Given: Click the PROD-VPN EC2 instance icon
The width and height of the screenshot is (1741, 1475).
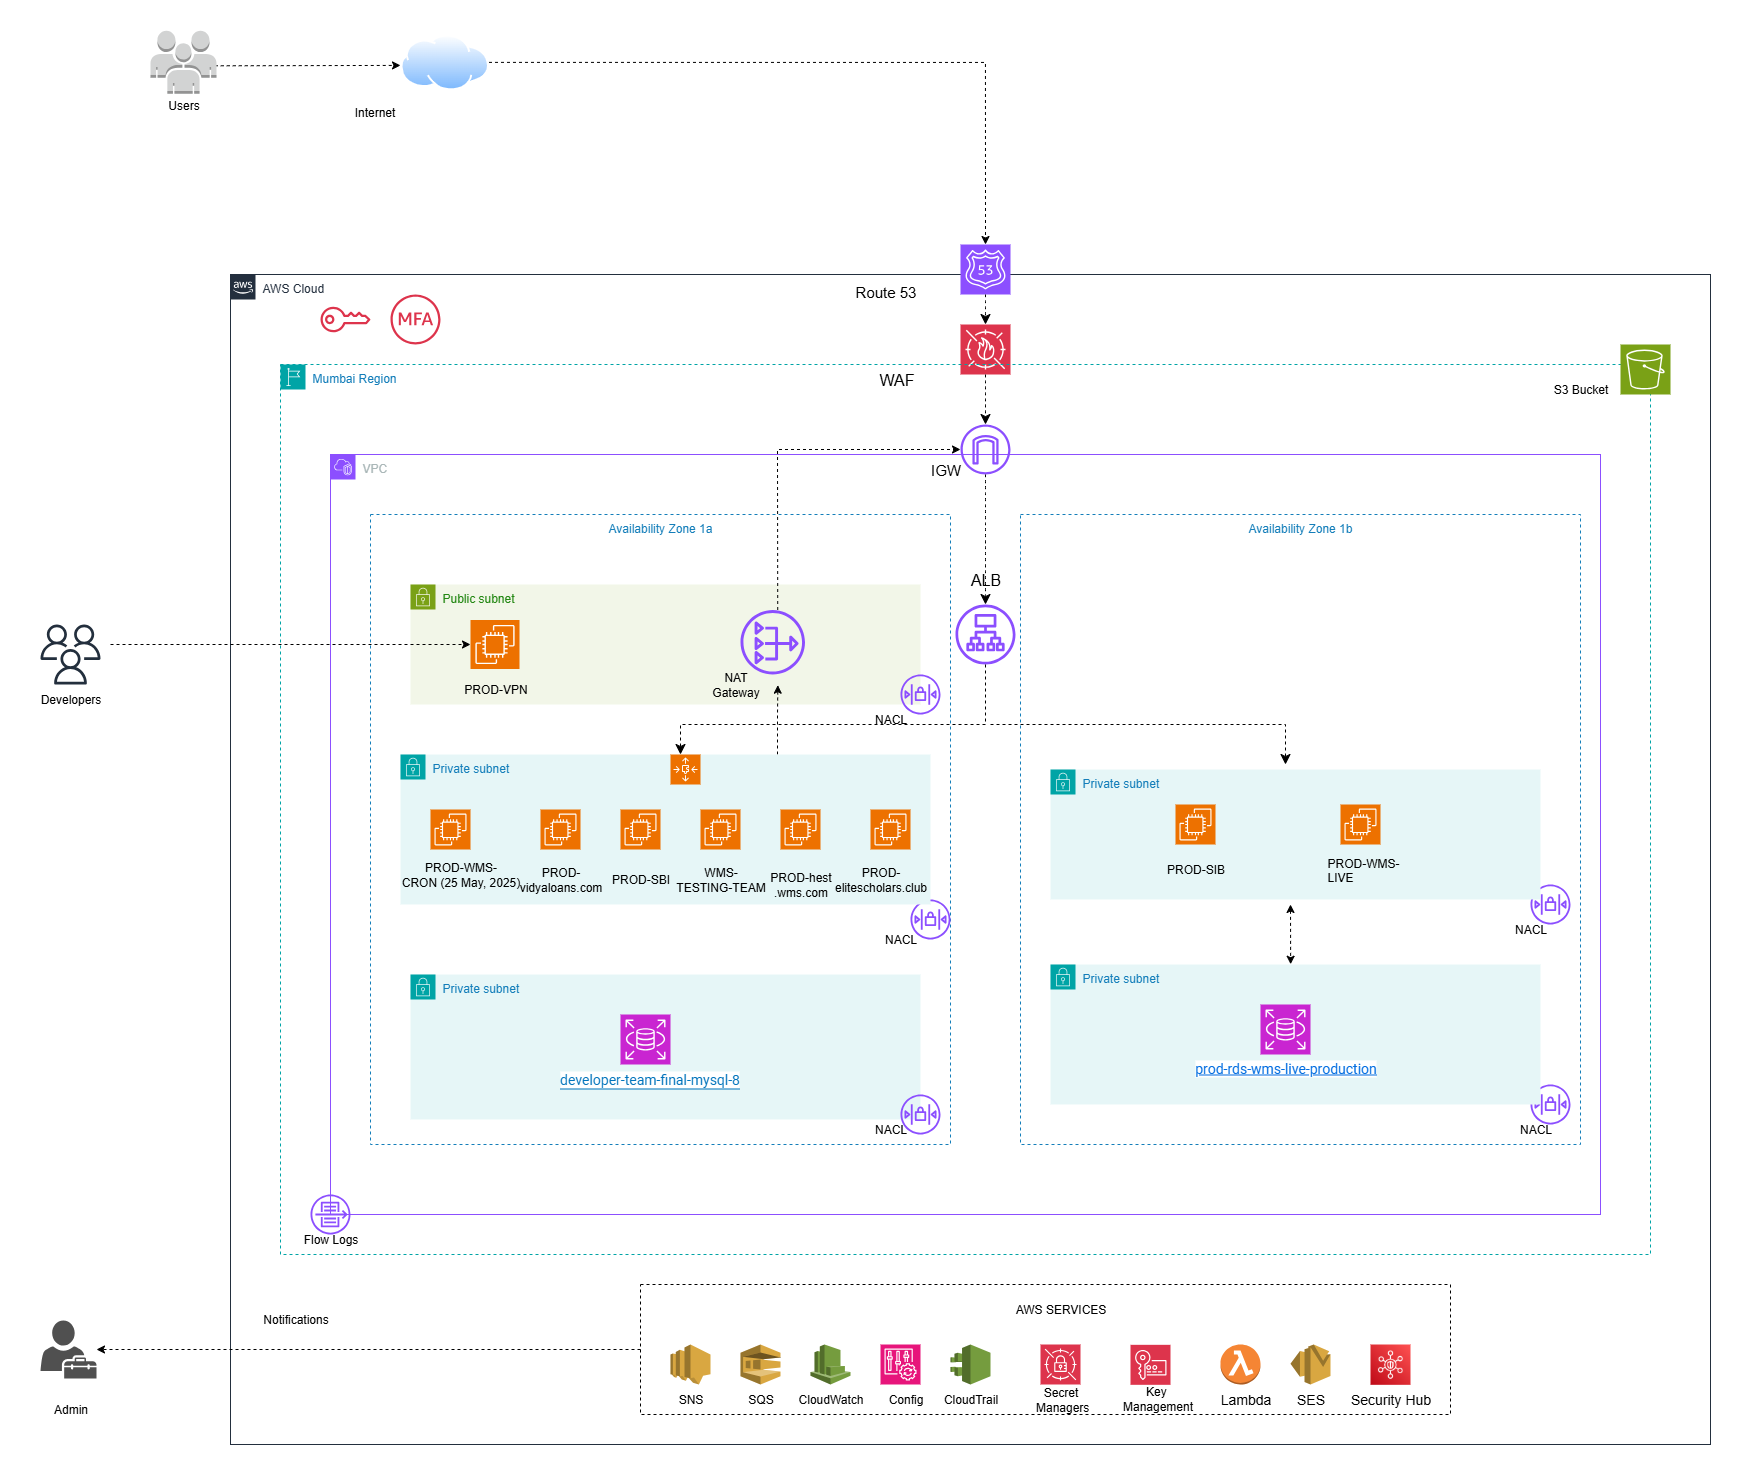Looking at the screenshot, I should tap(495, 645).
